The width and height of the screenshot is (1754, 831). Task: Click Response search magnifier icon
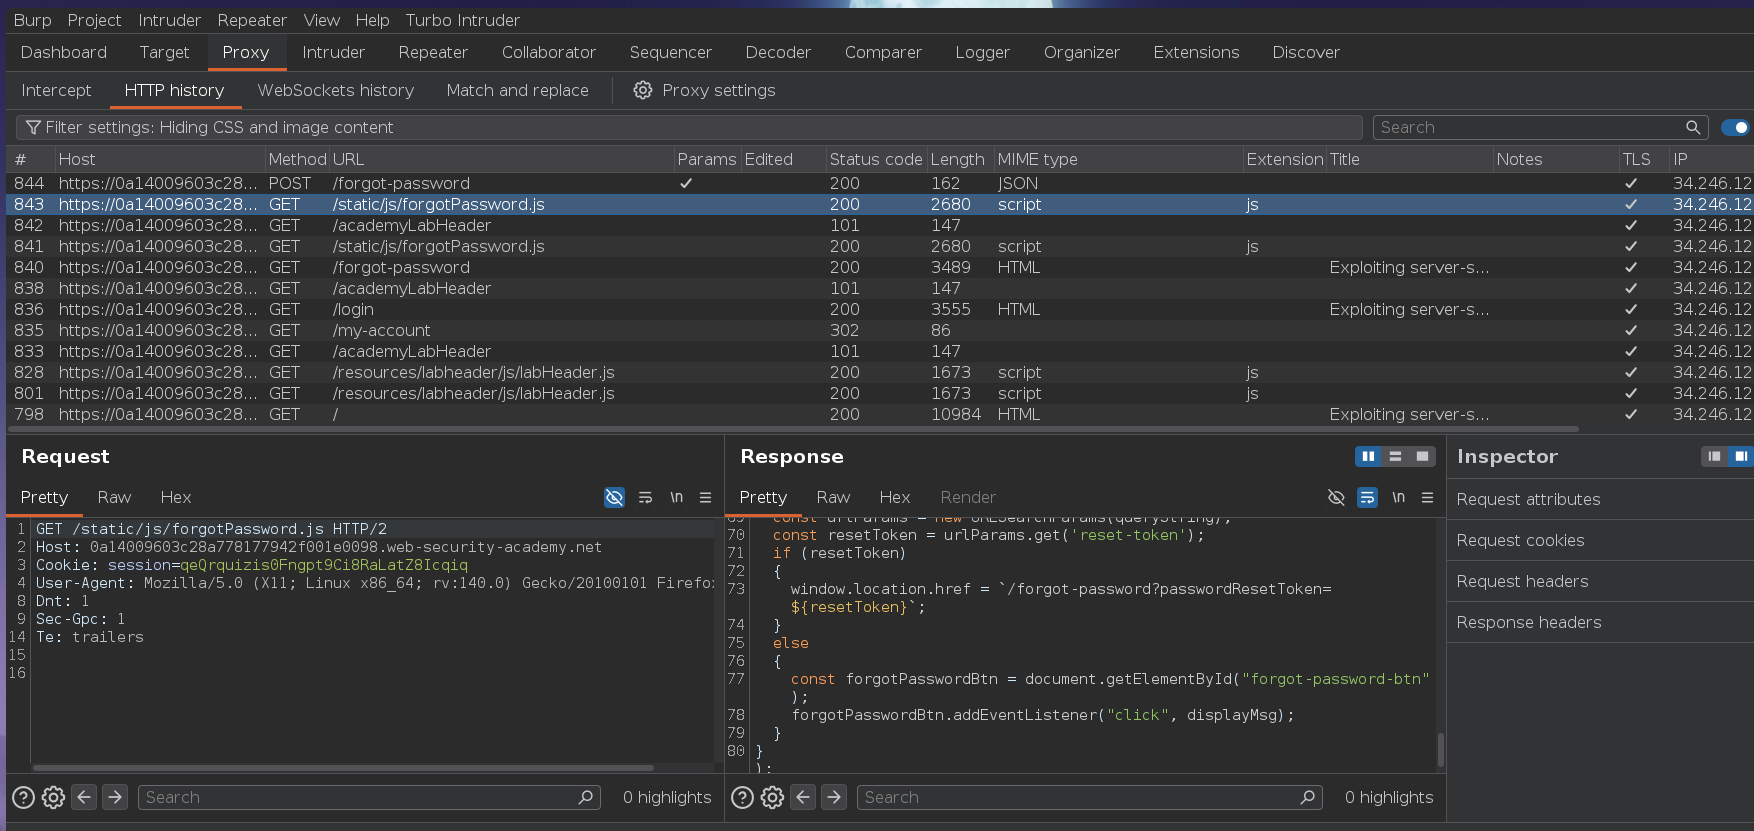(x=1307, y=797)
